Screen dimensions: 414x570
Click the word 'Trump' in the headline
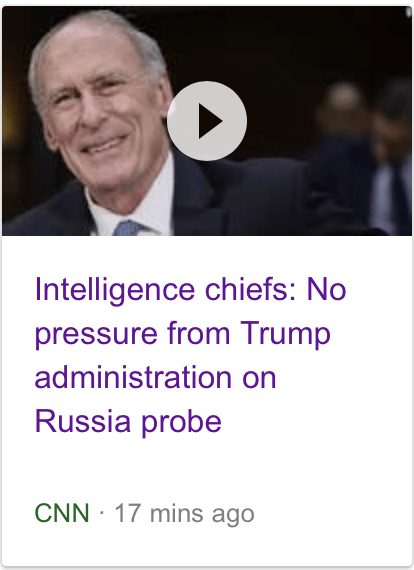click(285, 333)
